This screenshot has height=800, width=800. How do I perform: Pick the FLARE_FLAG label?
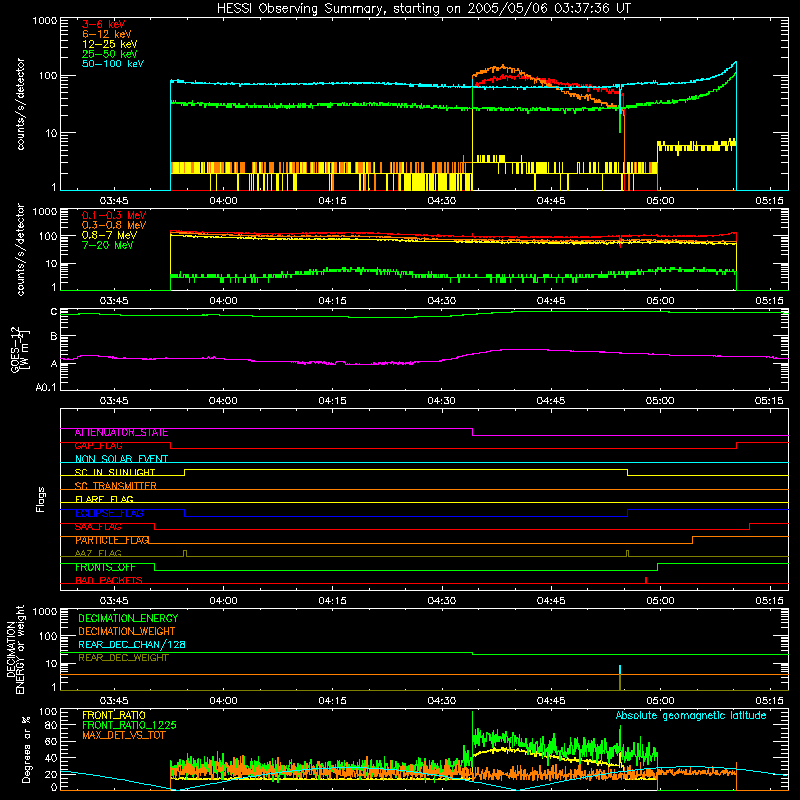click(x=104, y=499)
